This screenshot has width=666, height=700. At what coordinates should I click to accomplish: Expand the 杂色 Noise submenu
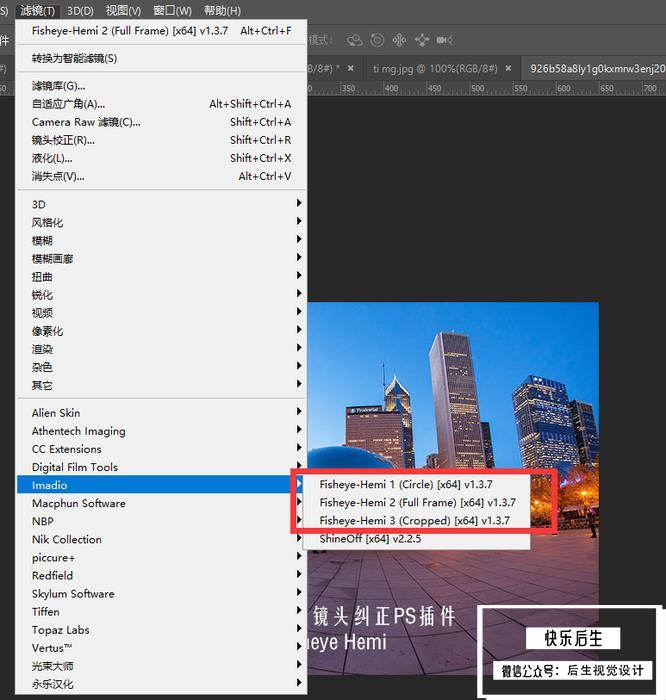tap(161, 367)
